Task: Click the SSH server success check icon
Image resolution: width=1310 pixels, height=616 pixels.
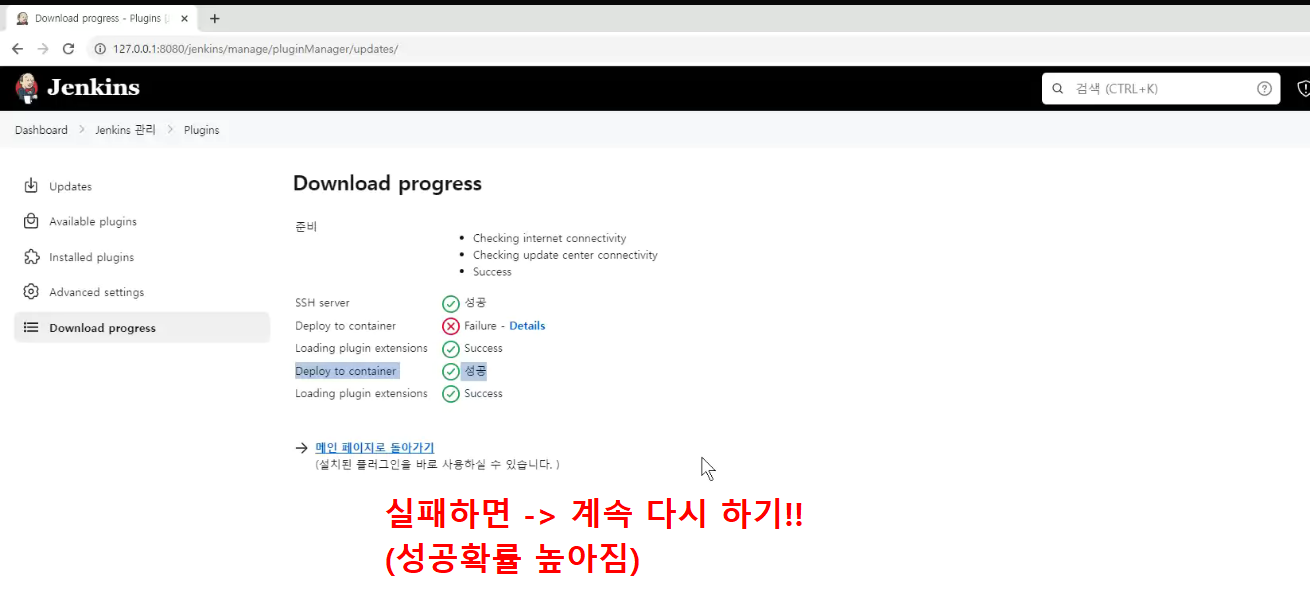Action: pos(451,303)
